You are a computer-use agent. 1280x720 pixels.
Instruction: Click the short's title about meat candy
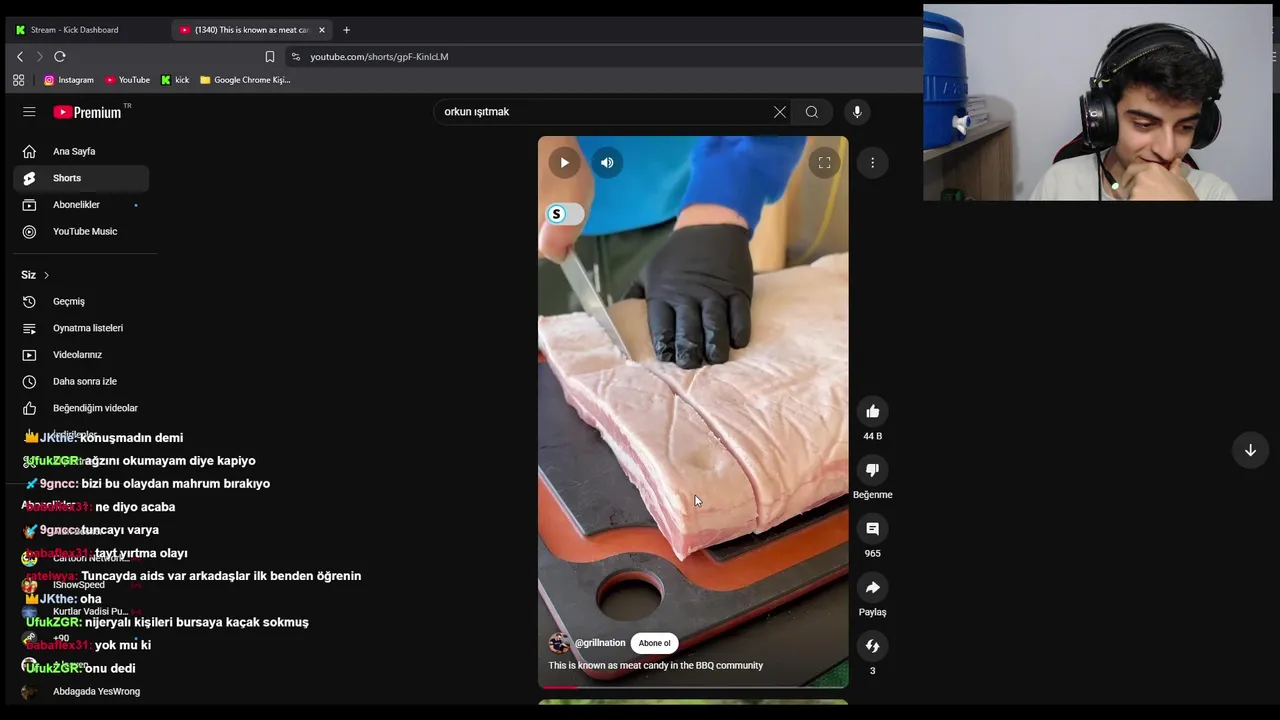655,665
